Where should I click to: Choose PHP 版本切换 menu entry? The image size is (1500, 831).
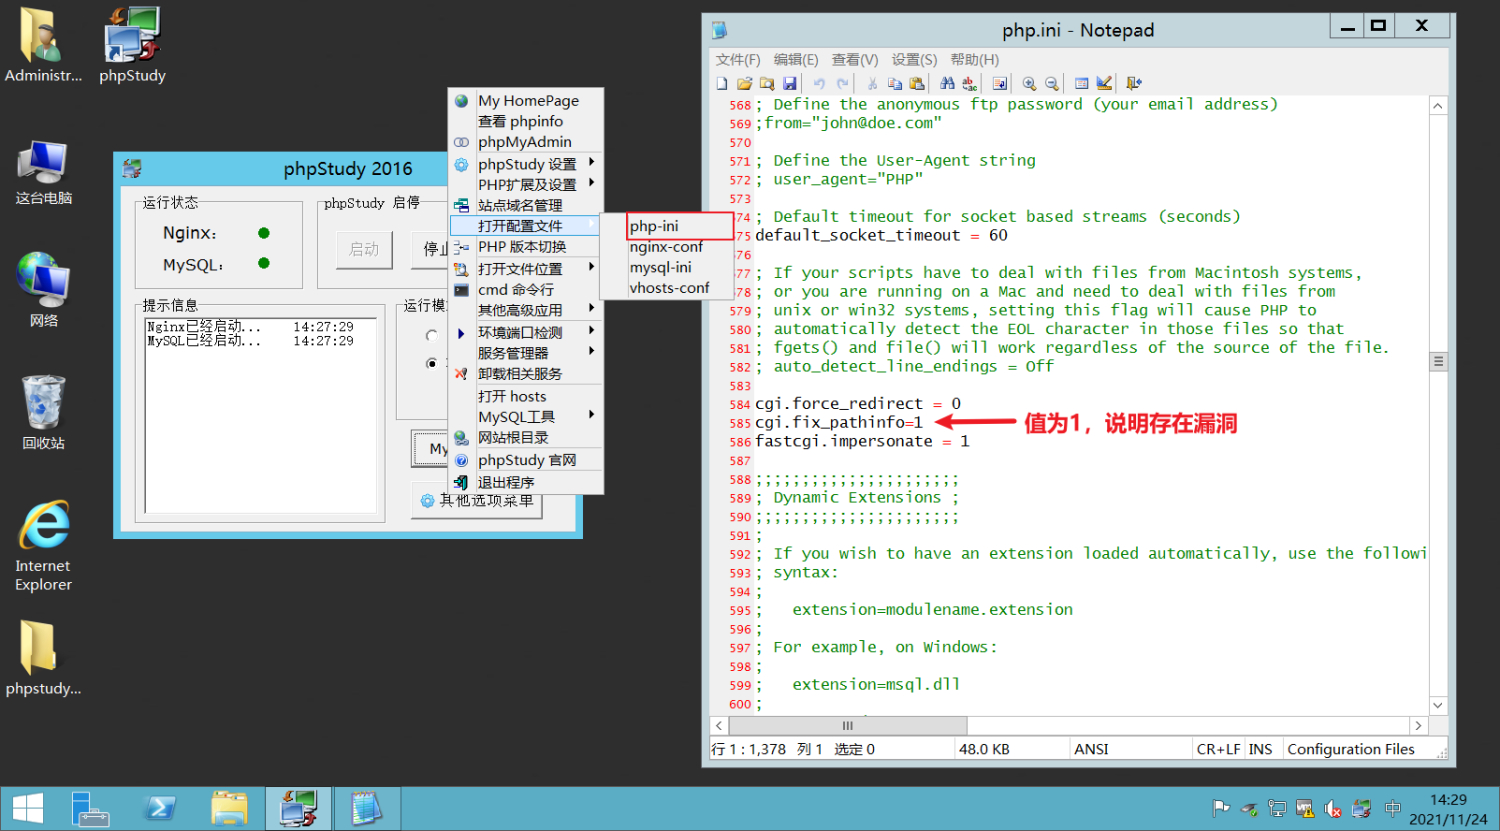pos(526,247)
